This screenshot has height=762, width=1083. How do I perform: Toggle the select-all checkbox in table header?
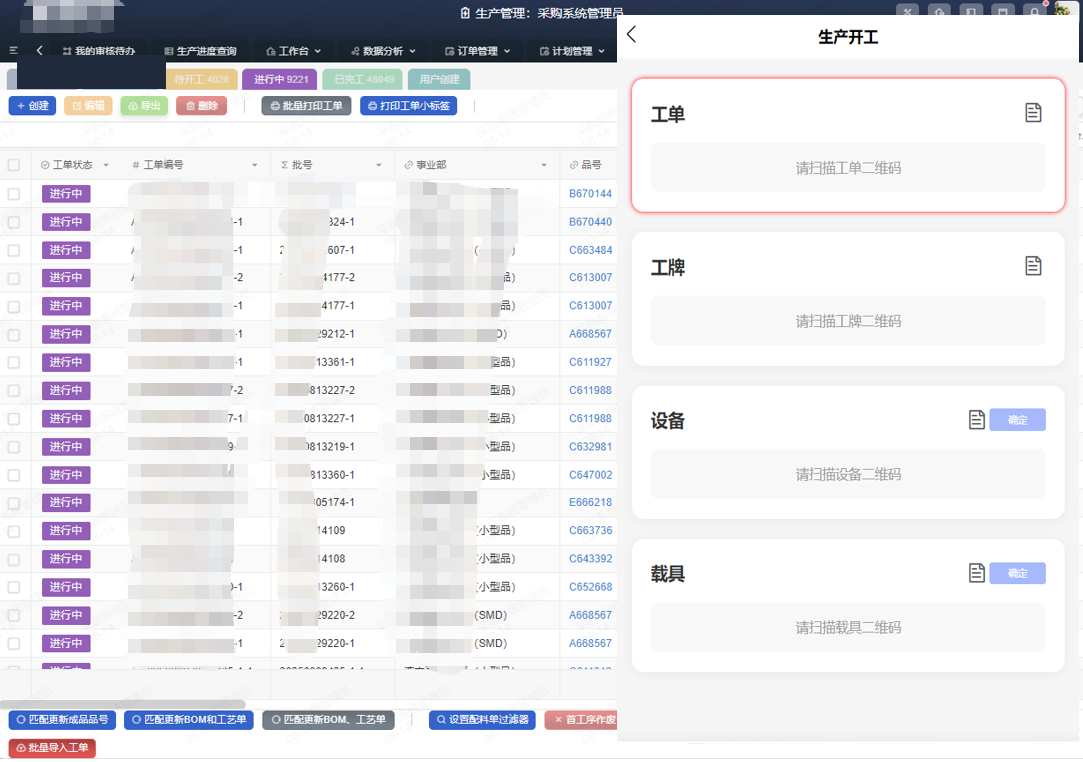pos(14,165)
